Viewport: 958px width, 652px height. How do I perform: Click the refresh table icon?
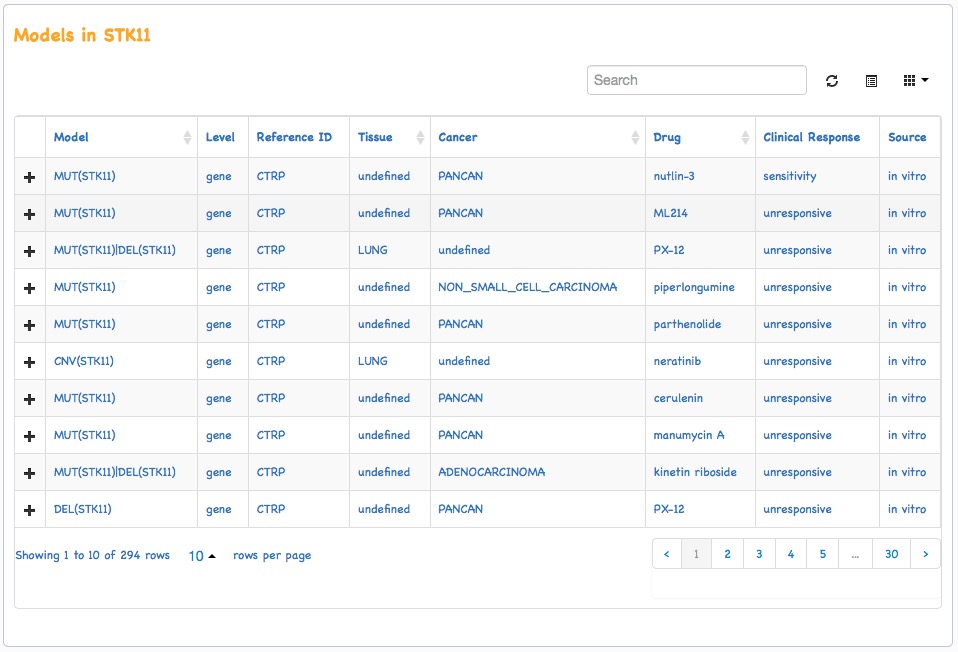click(832, 81)
